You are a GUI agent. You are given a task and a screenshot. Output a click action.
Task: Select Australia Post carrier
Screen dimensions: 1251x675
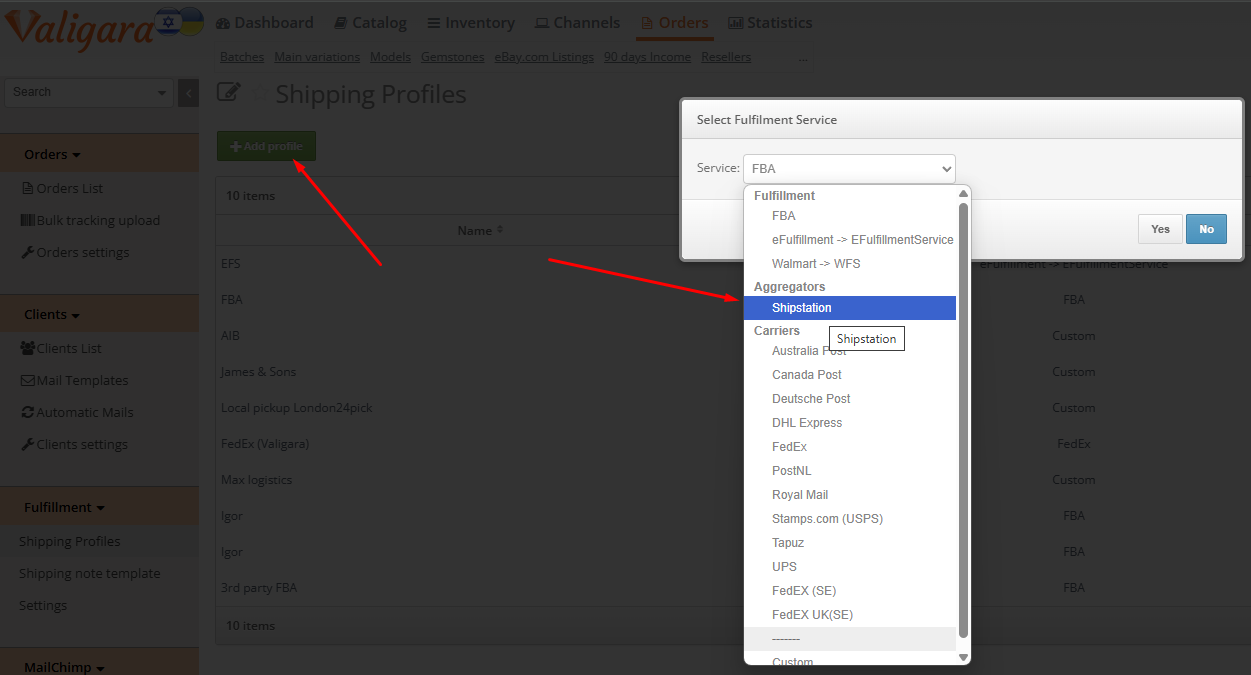tap(850, 351)
